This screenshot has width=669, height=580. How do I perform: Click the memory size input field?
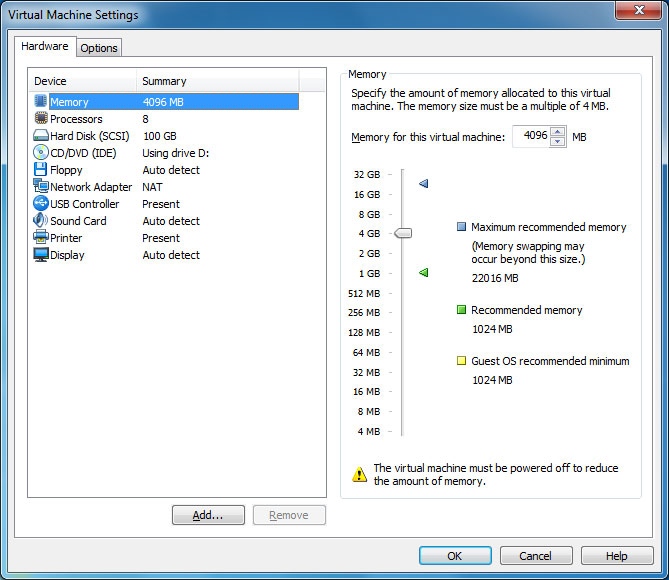[x=531, y=136]
